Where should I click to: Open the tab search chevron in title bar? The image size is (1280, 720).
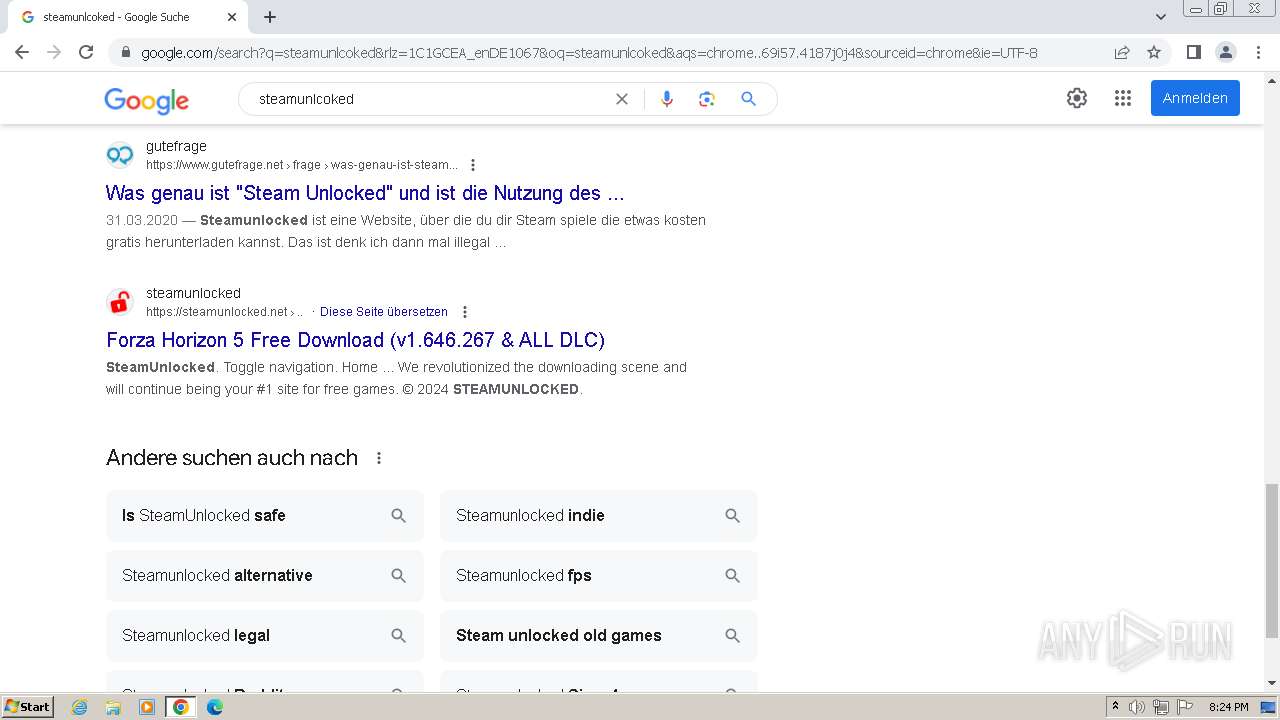pos(1160,17)
